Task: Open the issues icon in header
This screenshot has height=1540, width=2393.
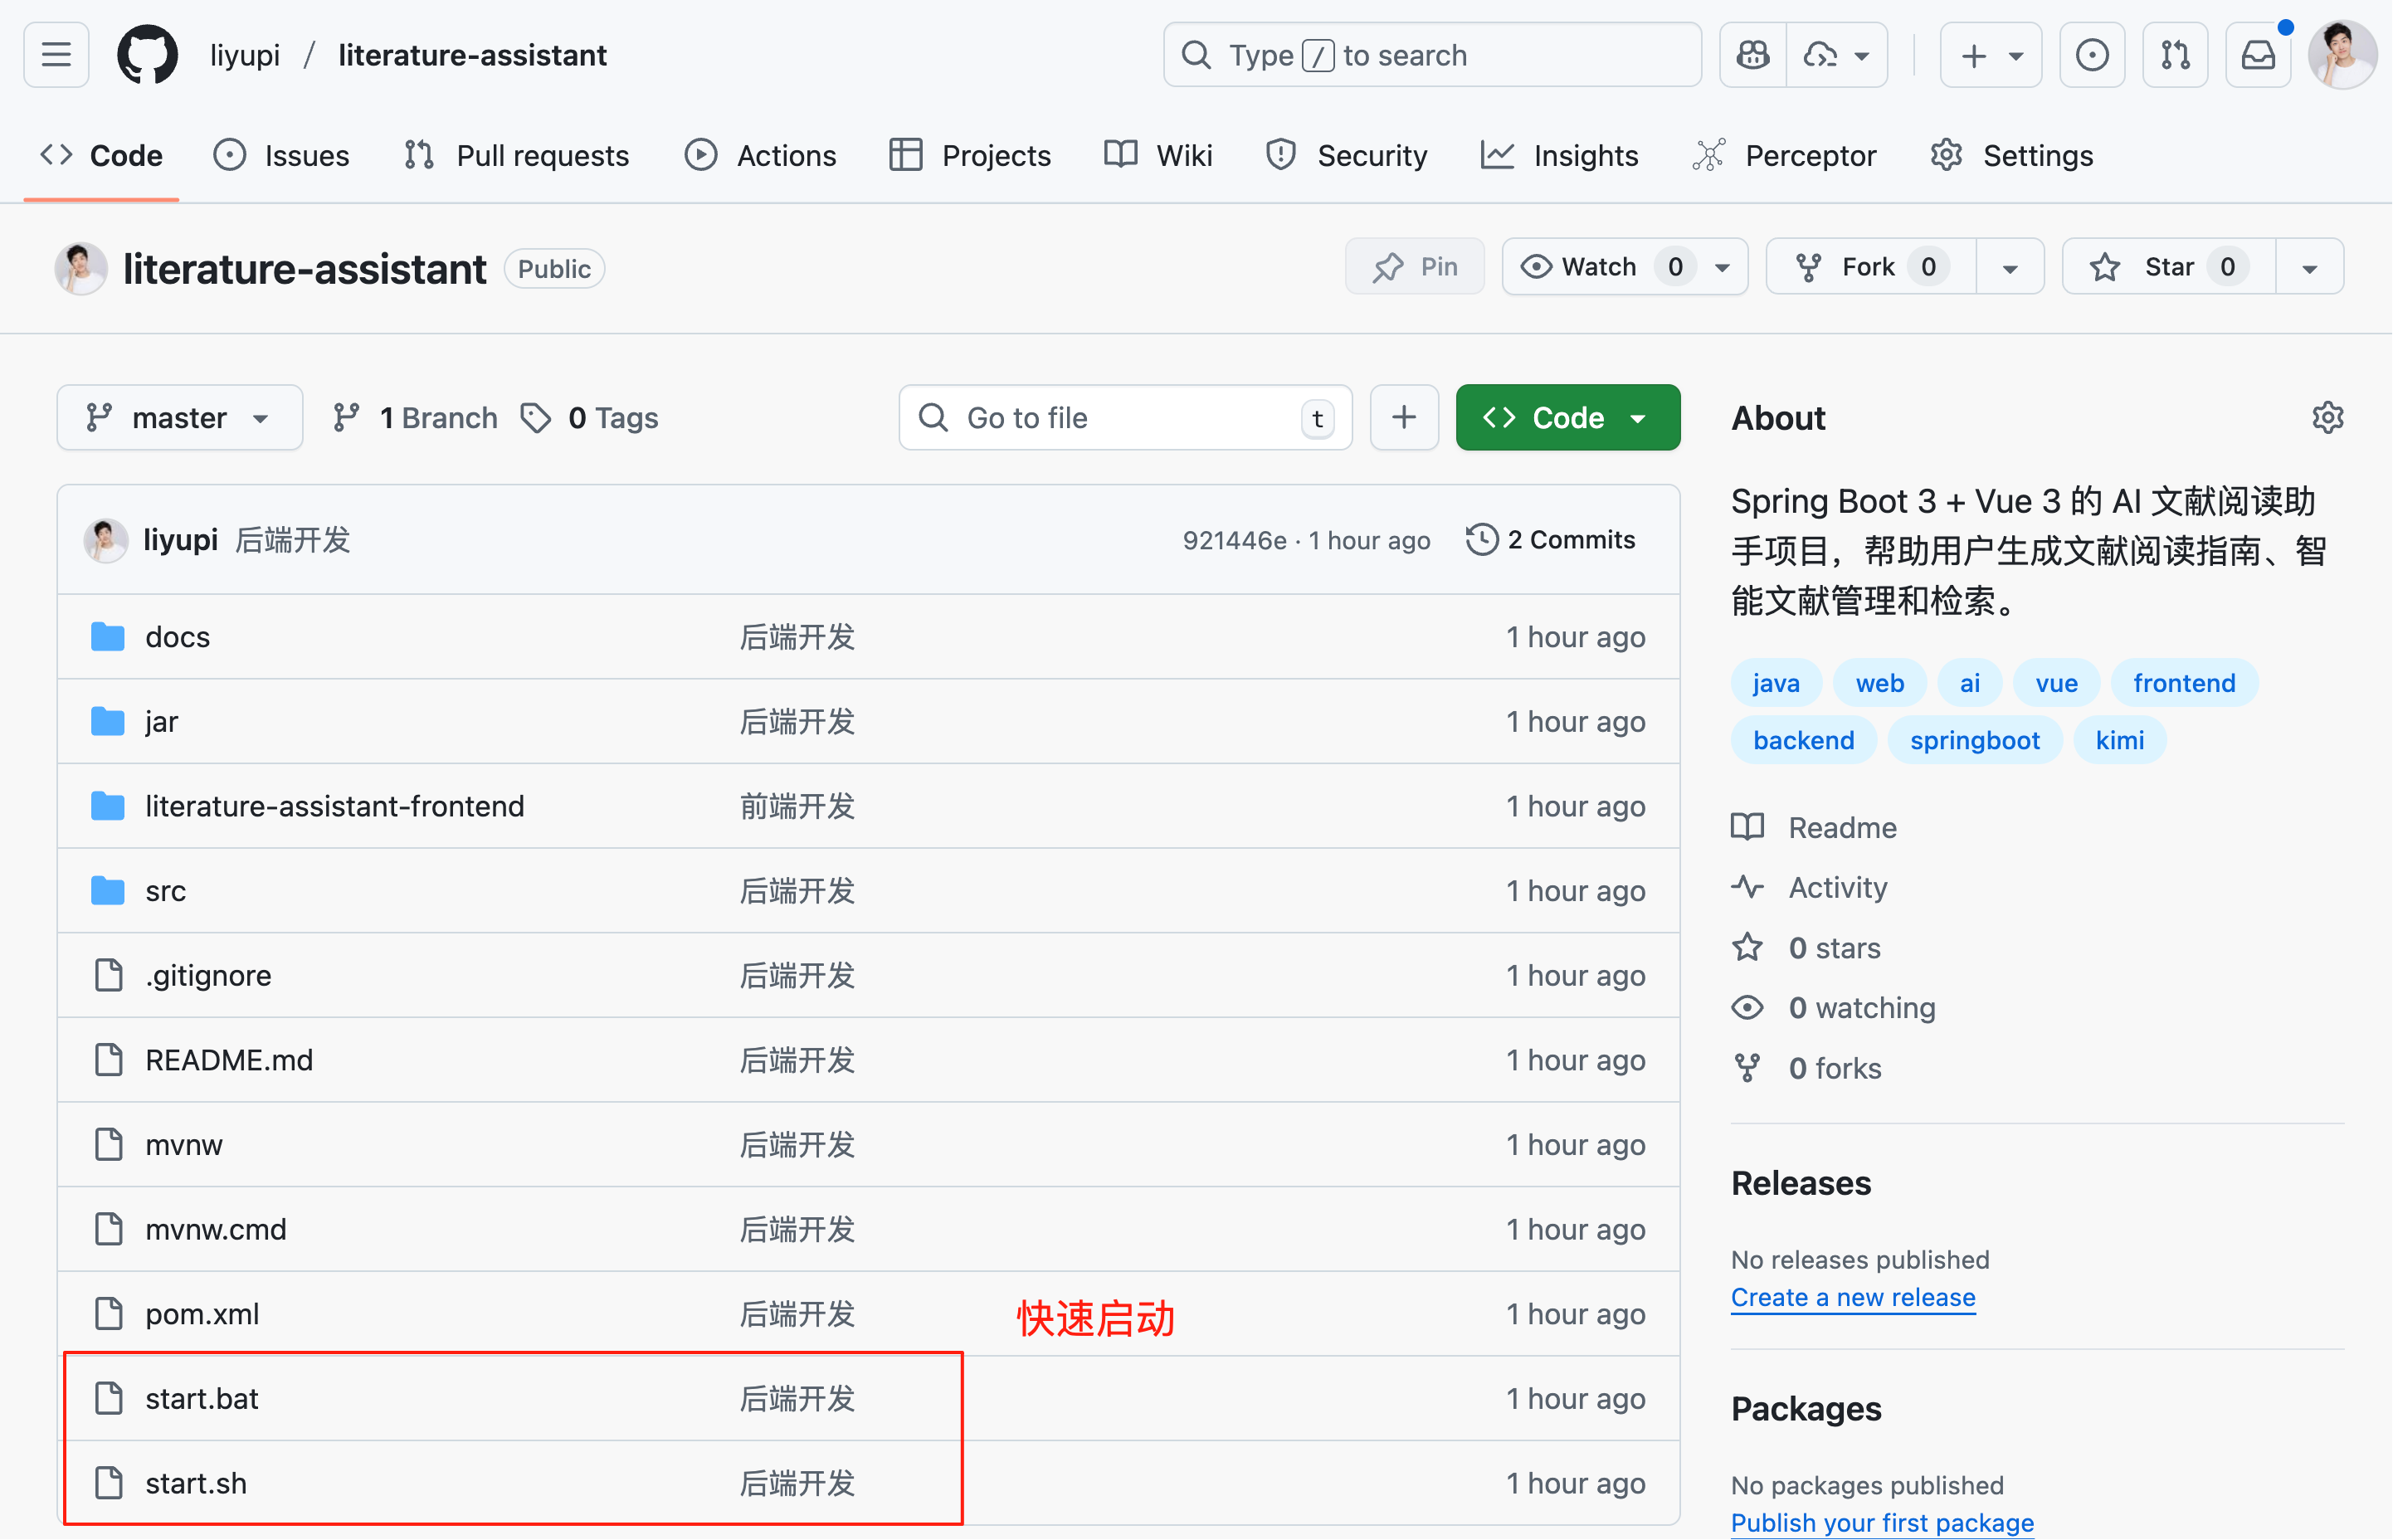Action: (x=2091, y=55)
